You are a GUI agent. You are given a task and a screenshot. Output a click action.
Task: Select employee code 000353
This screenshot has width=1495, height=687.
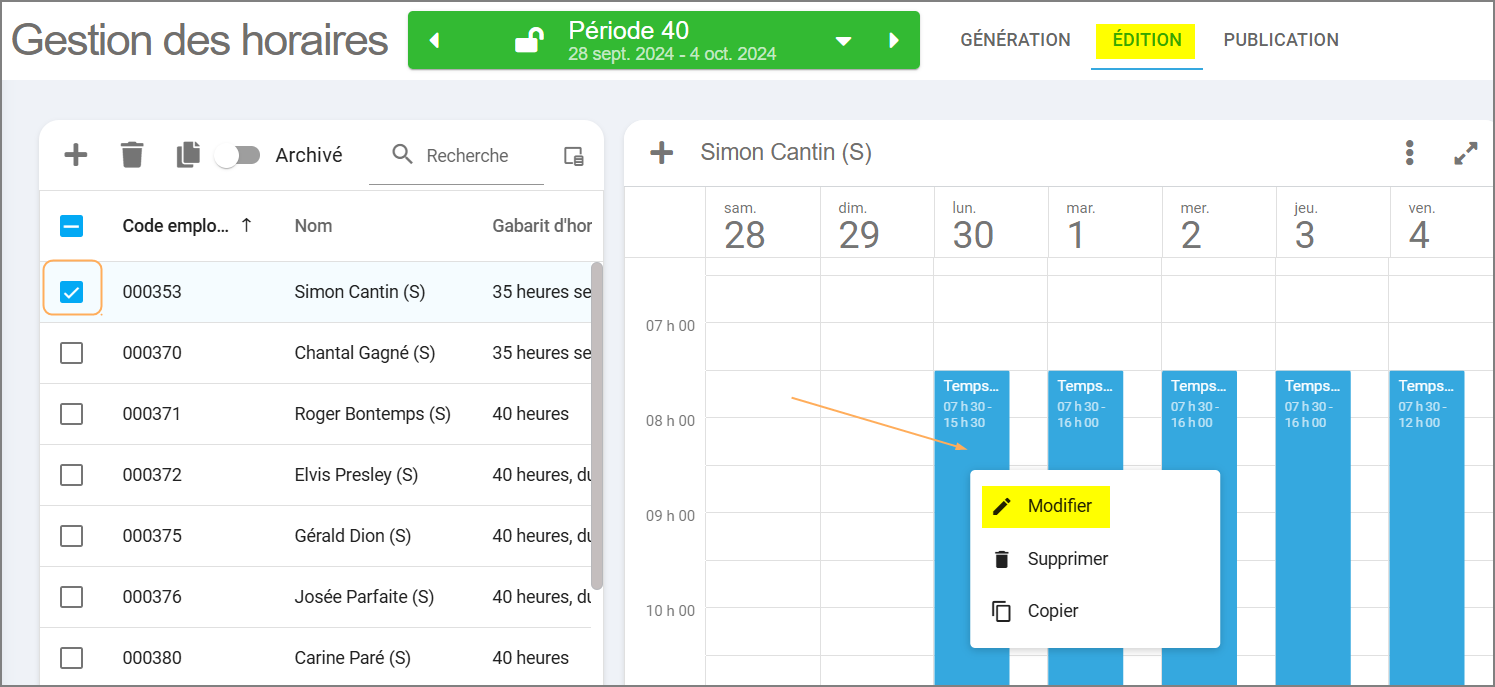point(152,292)
